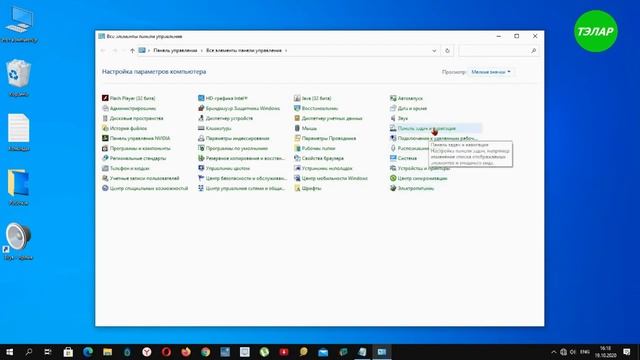Open taskbar search magnifier
The width and height of the screenshot is (640, 360).
(29, 352)
